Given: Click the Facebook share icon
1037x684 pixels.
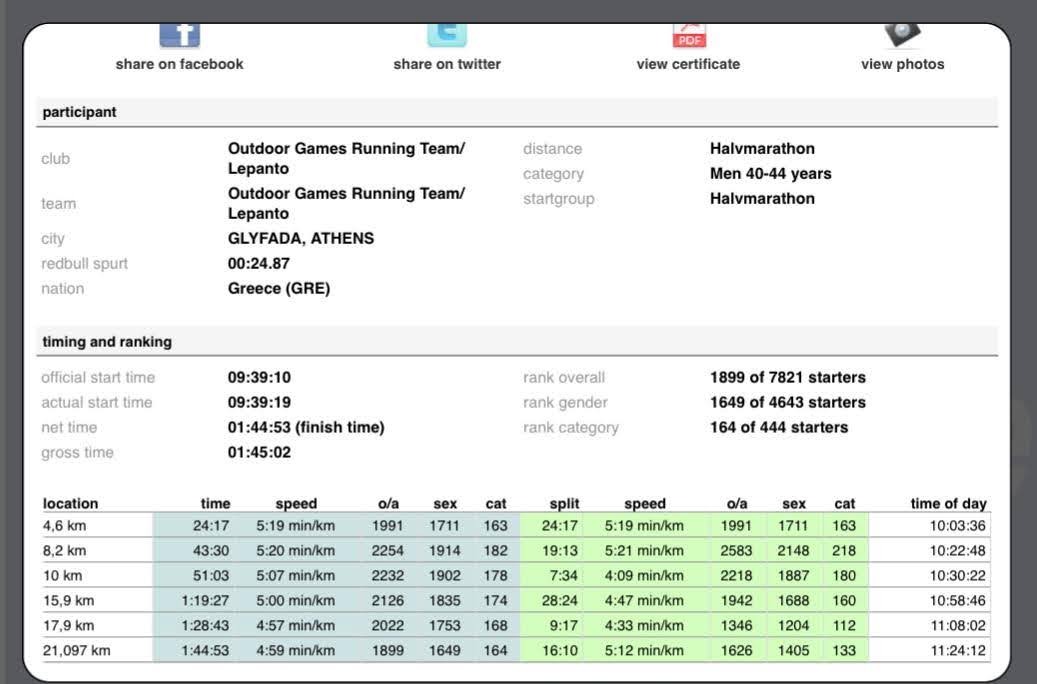Looking at the screenshot, I should (x=179, y=35).
